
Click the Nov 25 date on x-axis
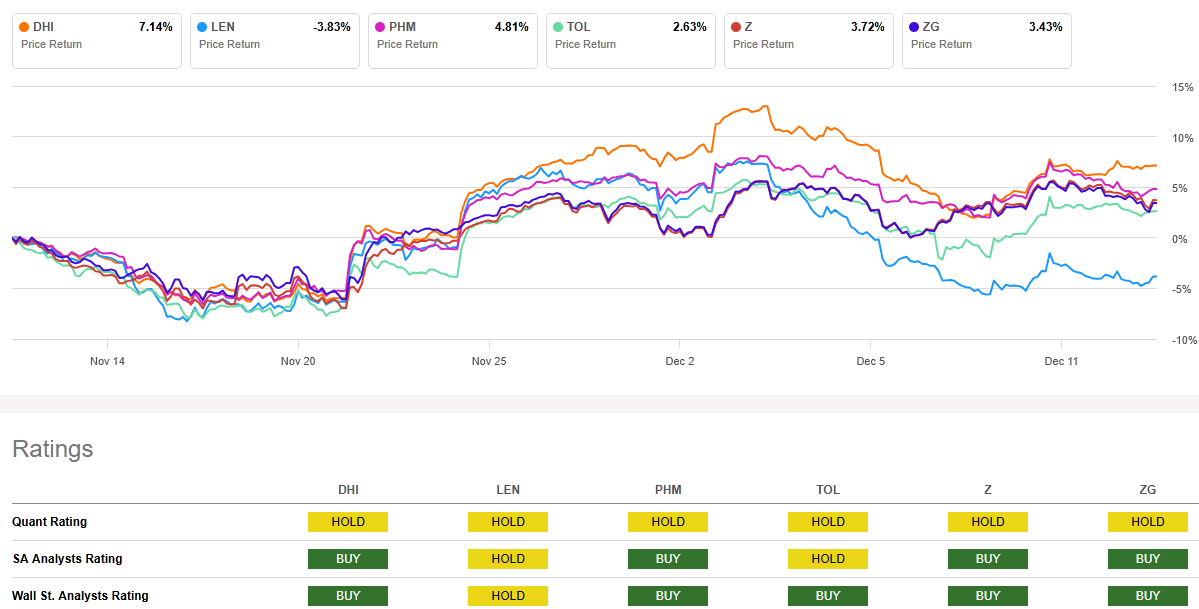point(489,361)
